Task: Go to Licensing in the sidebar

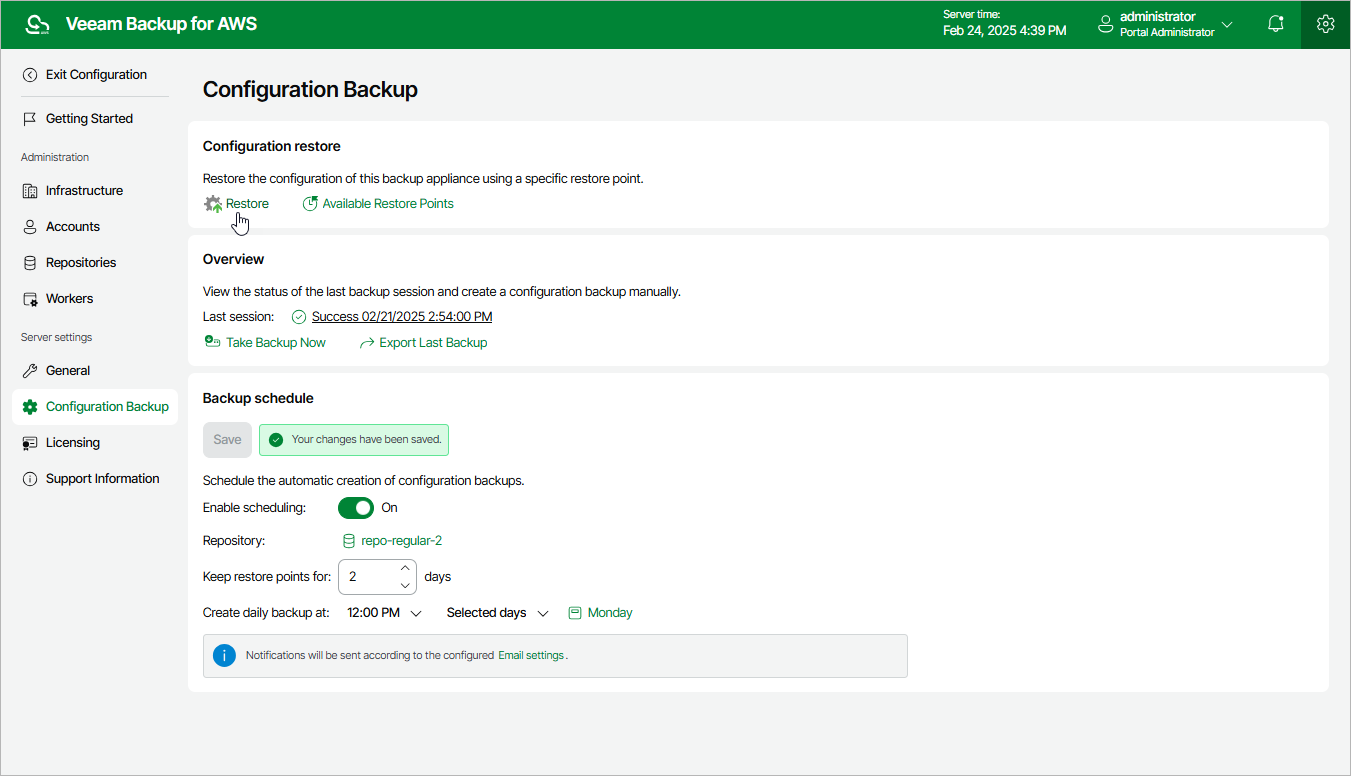Action: pyautogui.click(x=72, y=443)
